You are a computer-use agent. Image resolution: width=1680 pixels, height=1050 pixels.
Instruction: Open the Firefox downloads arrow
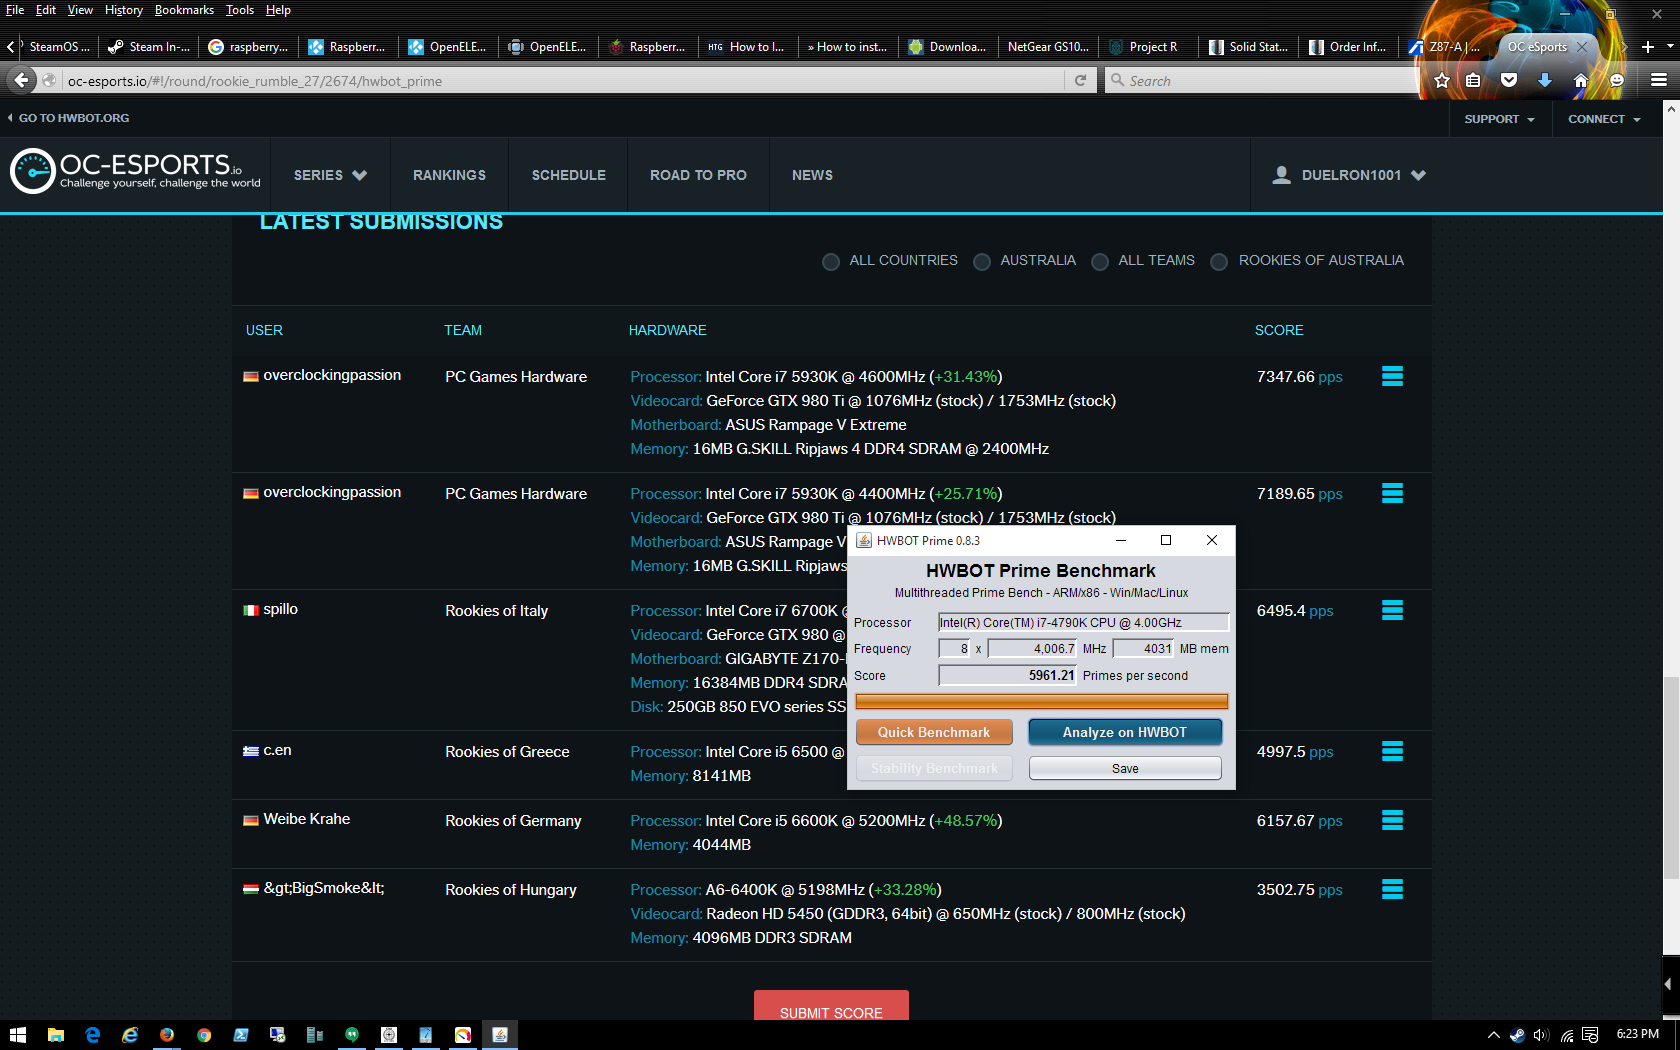tap(1545, 80)
